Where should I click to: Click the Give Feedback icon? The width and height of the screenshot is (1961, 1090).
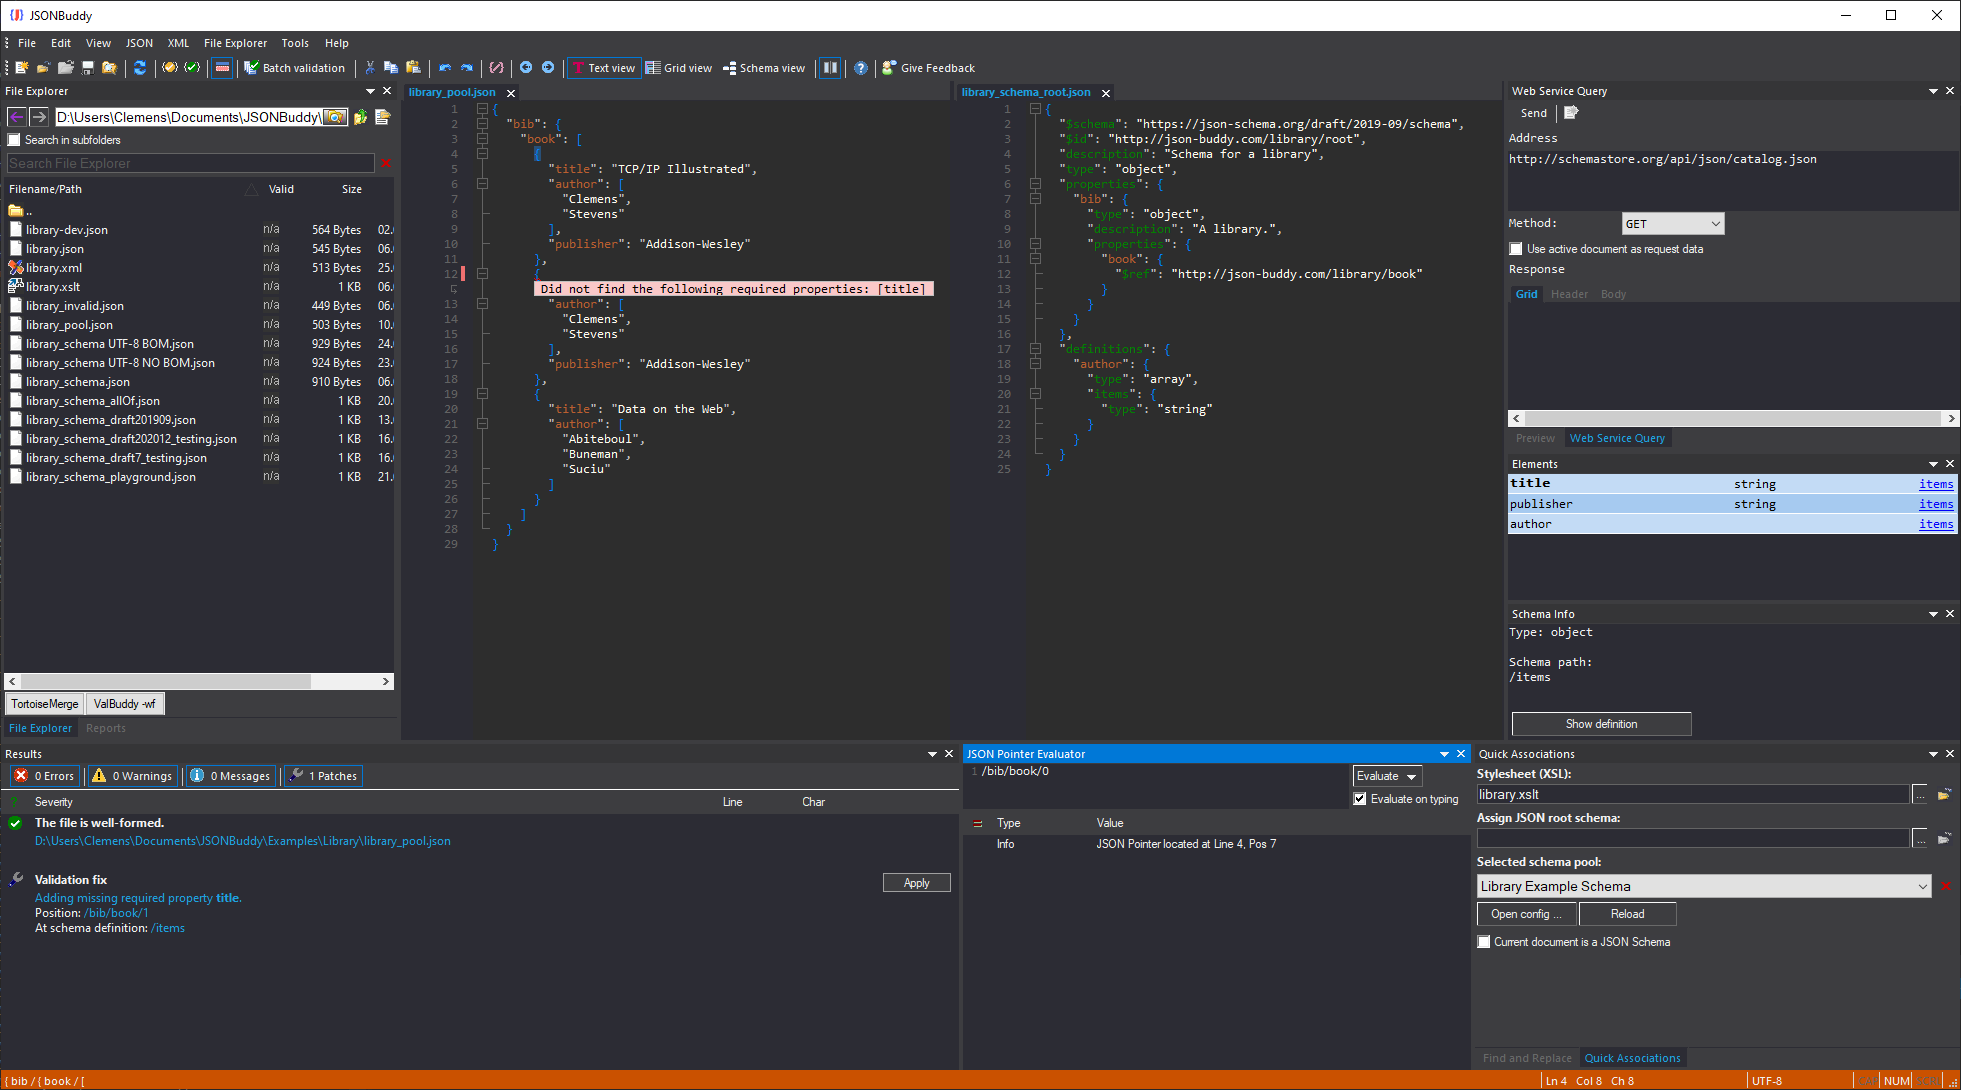[888, 68]
